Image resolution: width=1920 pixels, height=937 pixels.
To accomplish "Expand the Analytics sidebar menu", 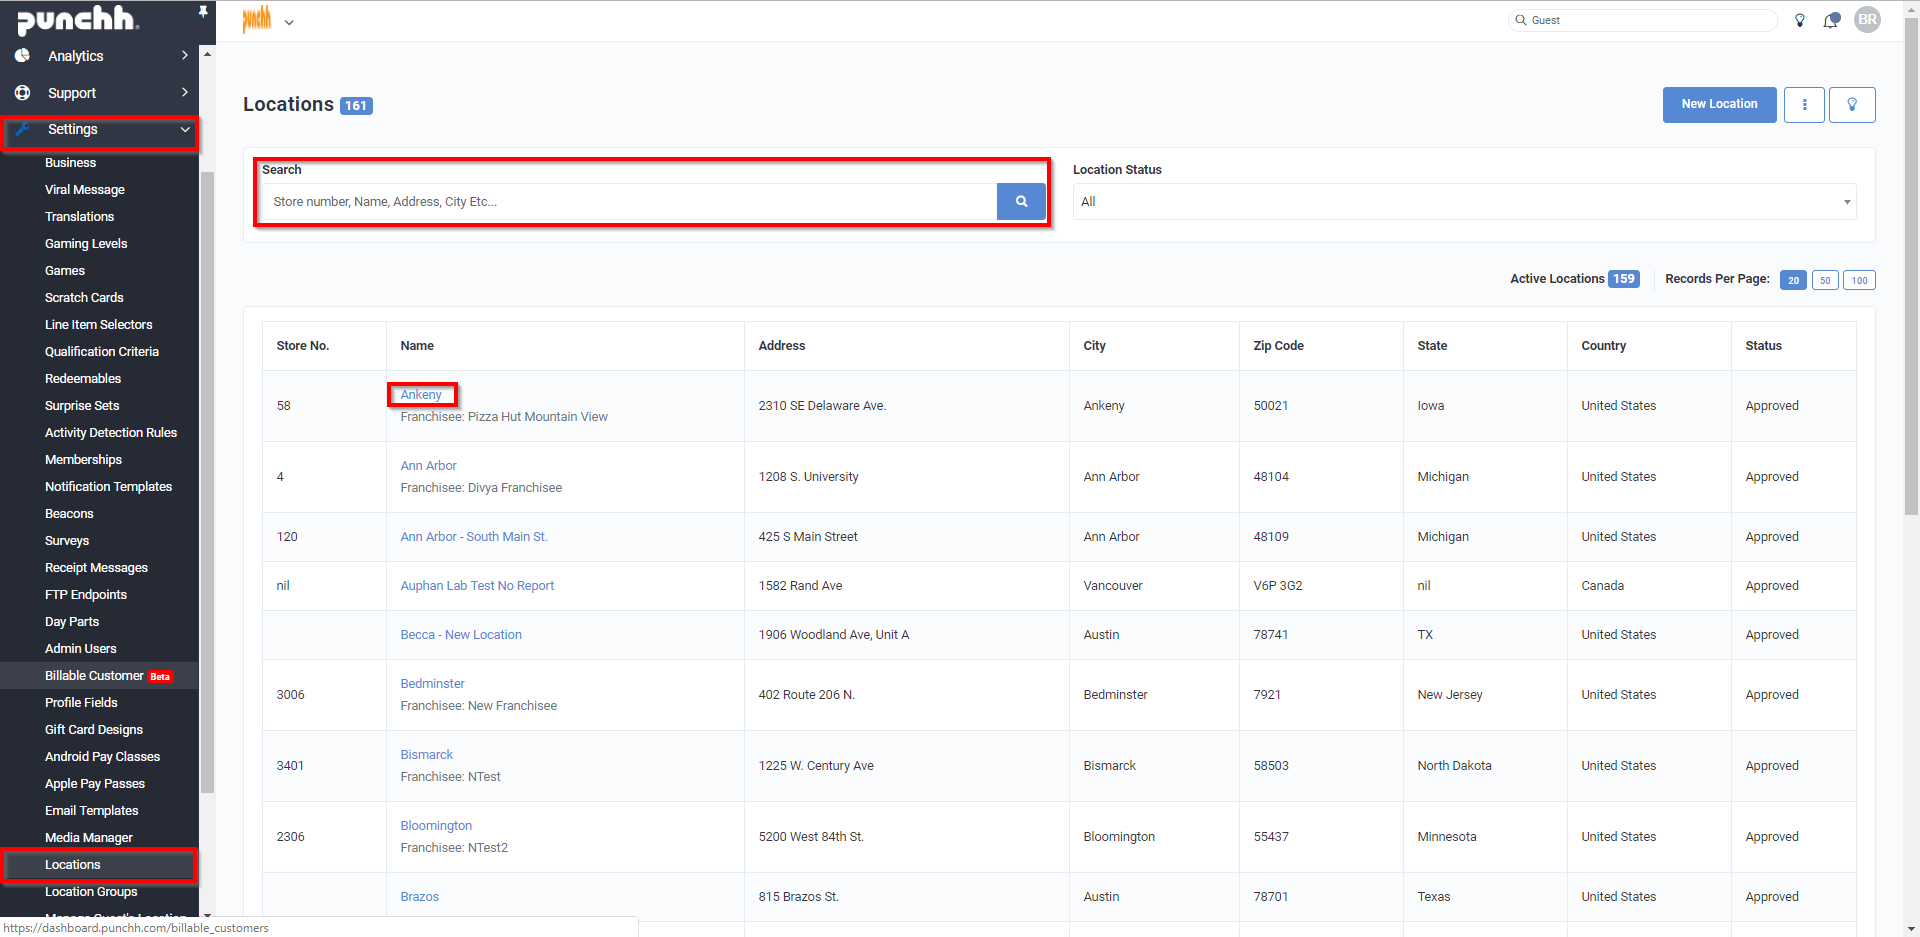I will click(100, 56).
